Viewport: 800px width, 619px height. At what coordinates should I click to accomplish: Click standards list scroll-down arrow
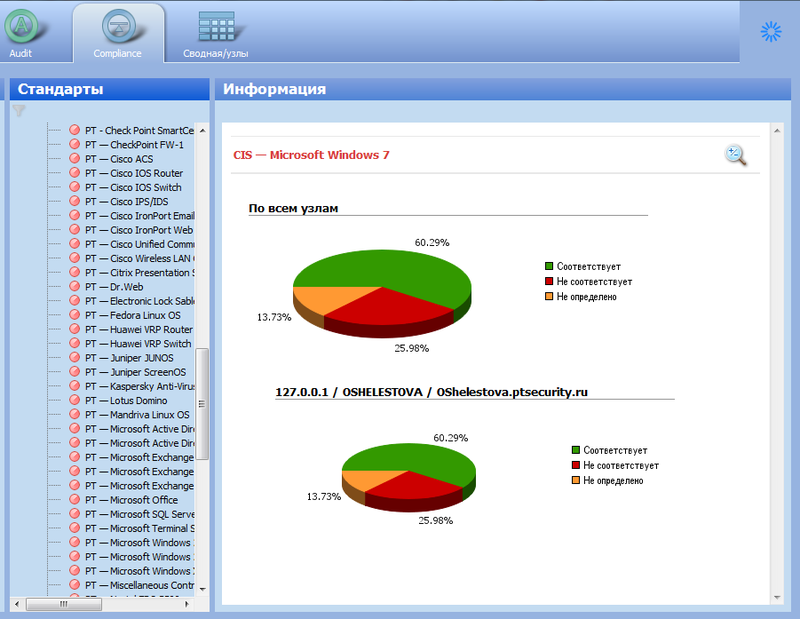click(203, 589)
